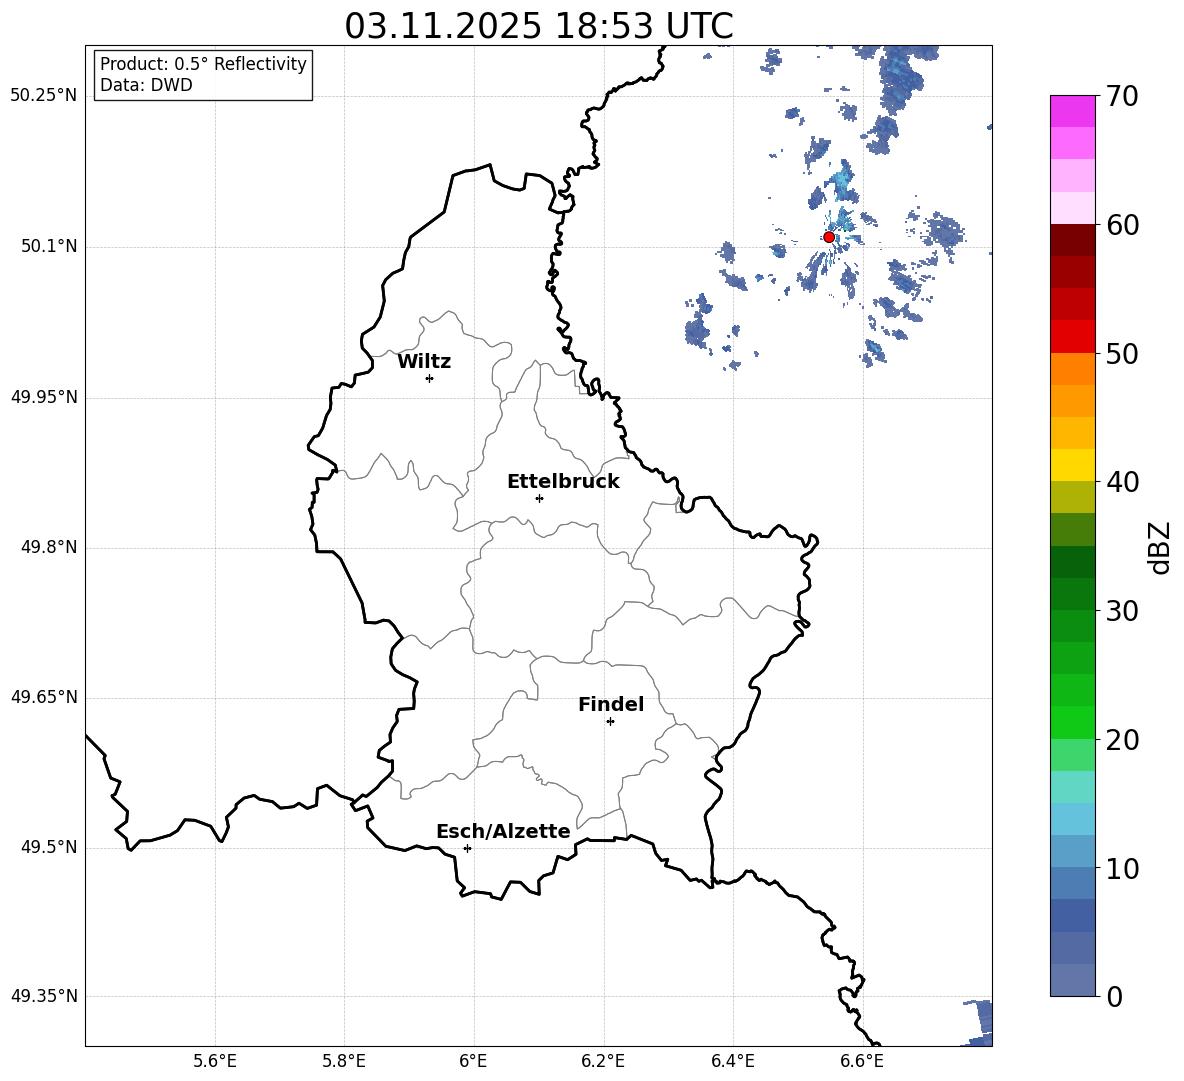Screen dimensions: 1184x1081
Task: Click the 50.1°N latitude label
Action: tap(49, 247)
